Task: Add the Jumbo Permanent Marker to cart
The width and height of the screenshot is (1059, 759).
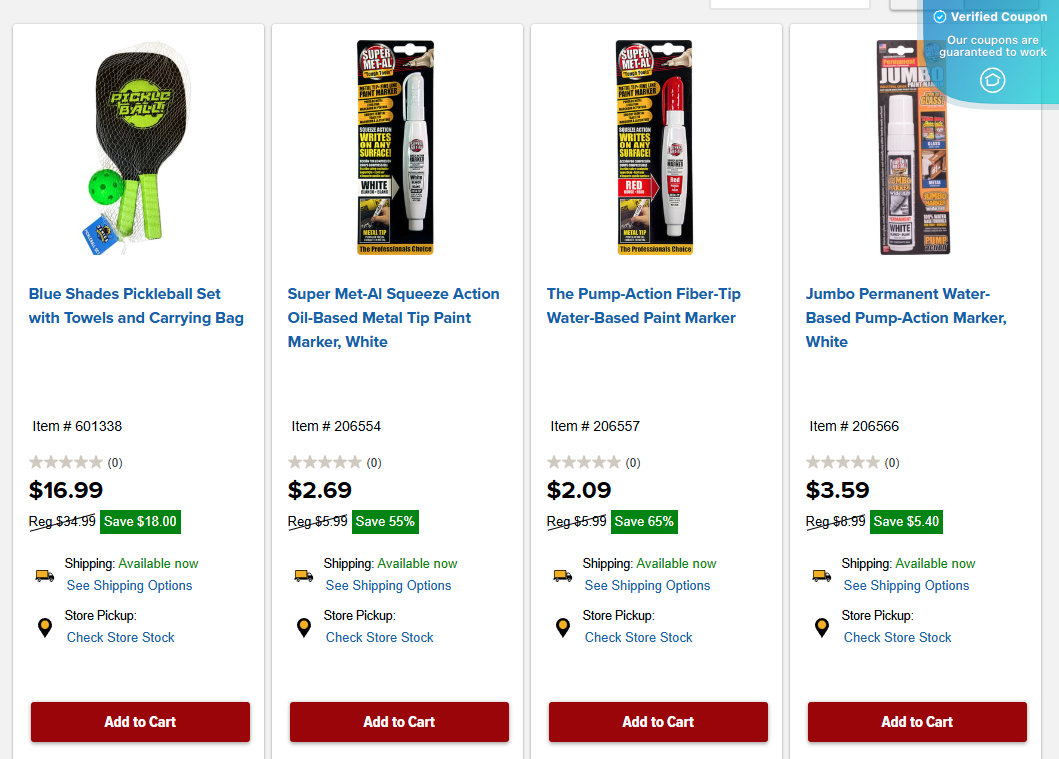Action: (917, 722)
